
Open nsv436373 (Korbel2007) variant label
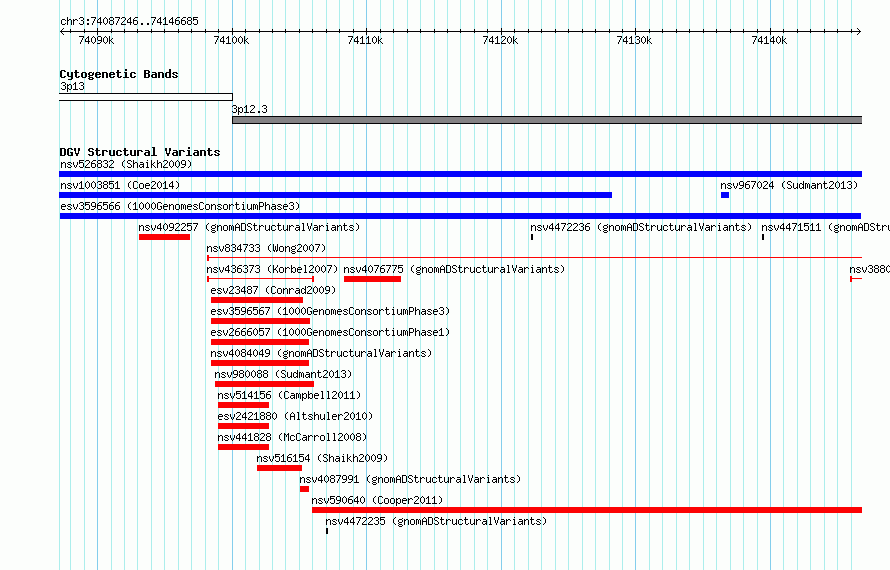pyautogui.click(x=272, y=269)
